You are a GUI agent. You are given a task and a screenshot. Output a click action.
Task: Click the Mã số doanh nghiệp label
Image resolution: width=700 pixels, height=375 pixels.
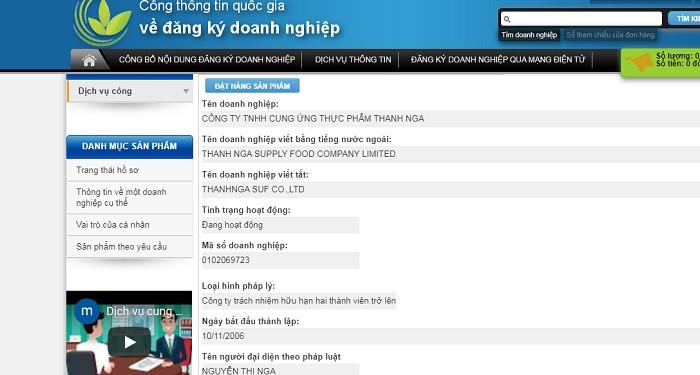pyautogui.click(x=245, y=246)
